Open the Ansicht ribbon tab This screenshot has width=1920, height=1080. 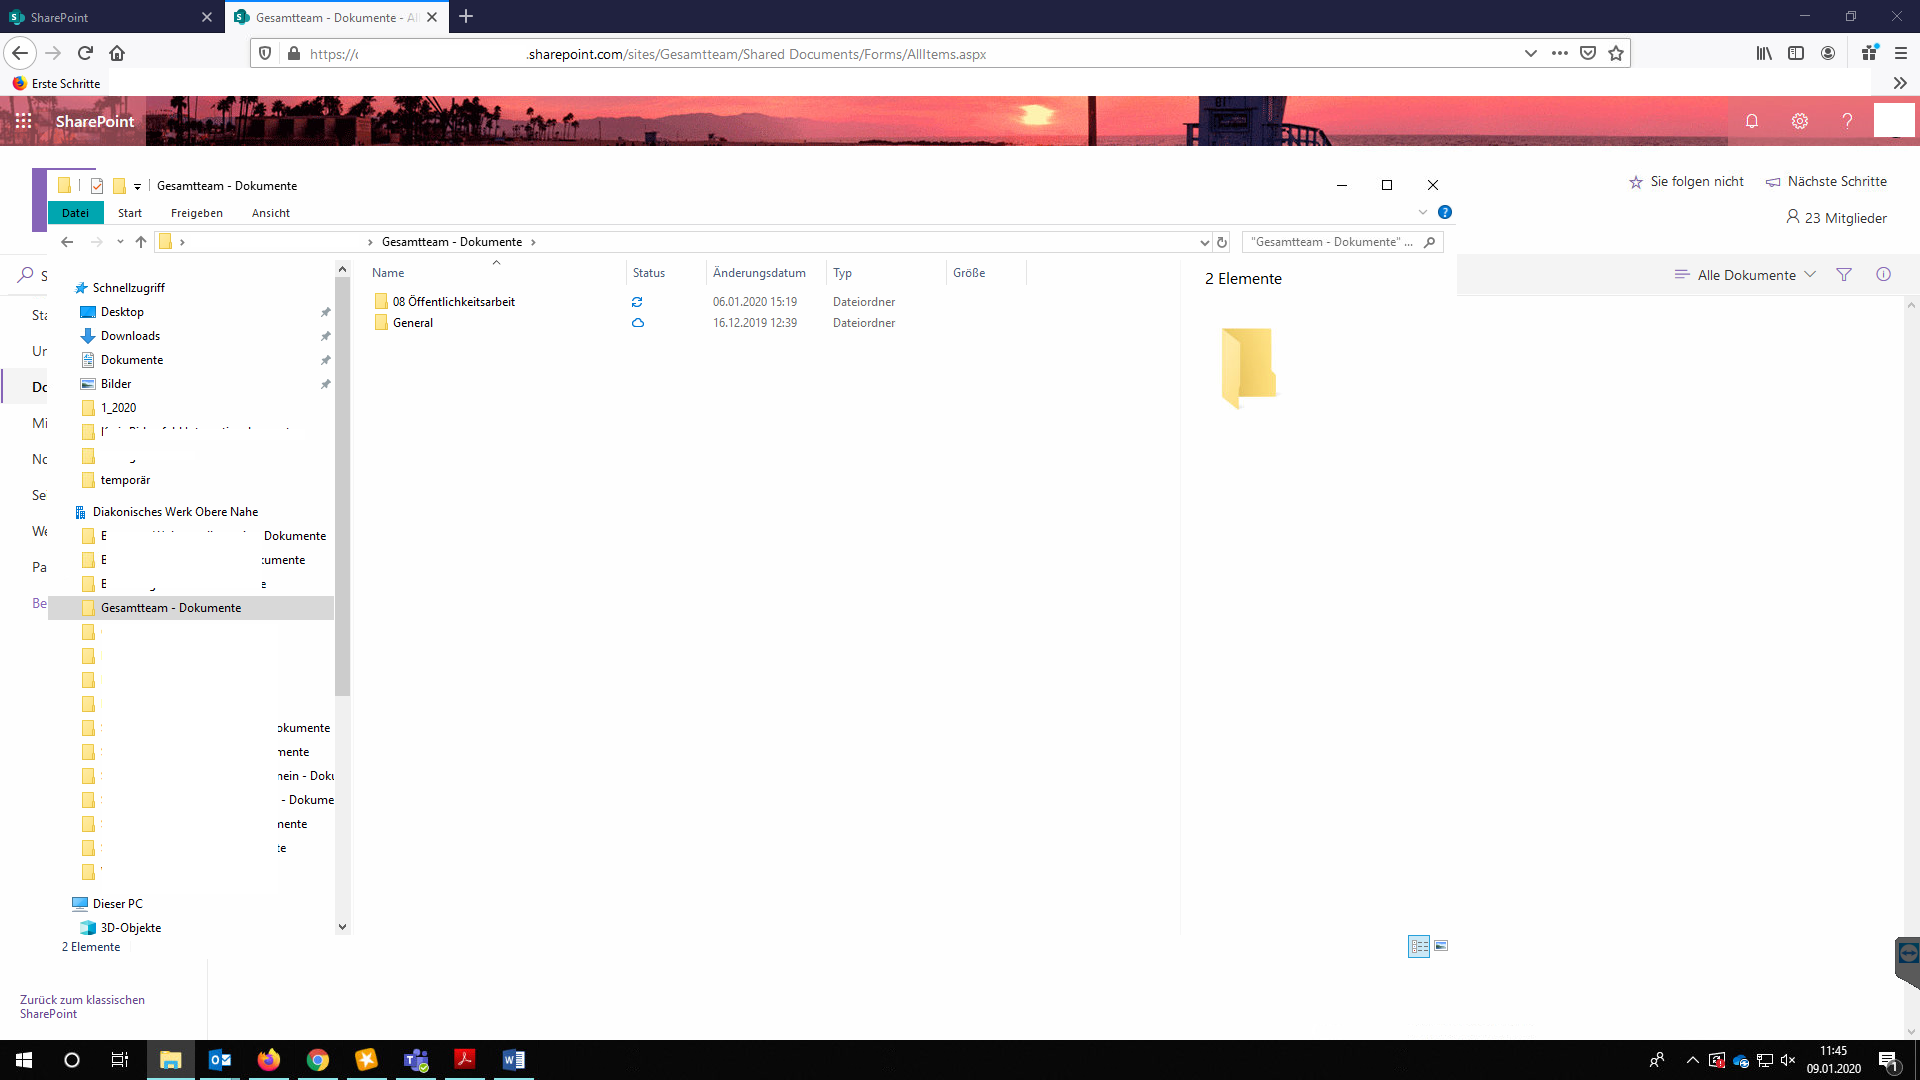coord(271,213)
